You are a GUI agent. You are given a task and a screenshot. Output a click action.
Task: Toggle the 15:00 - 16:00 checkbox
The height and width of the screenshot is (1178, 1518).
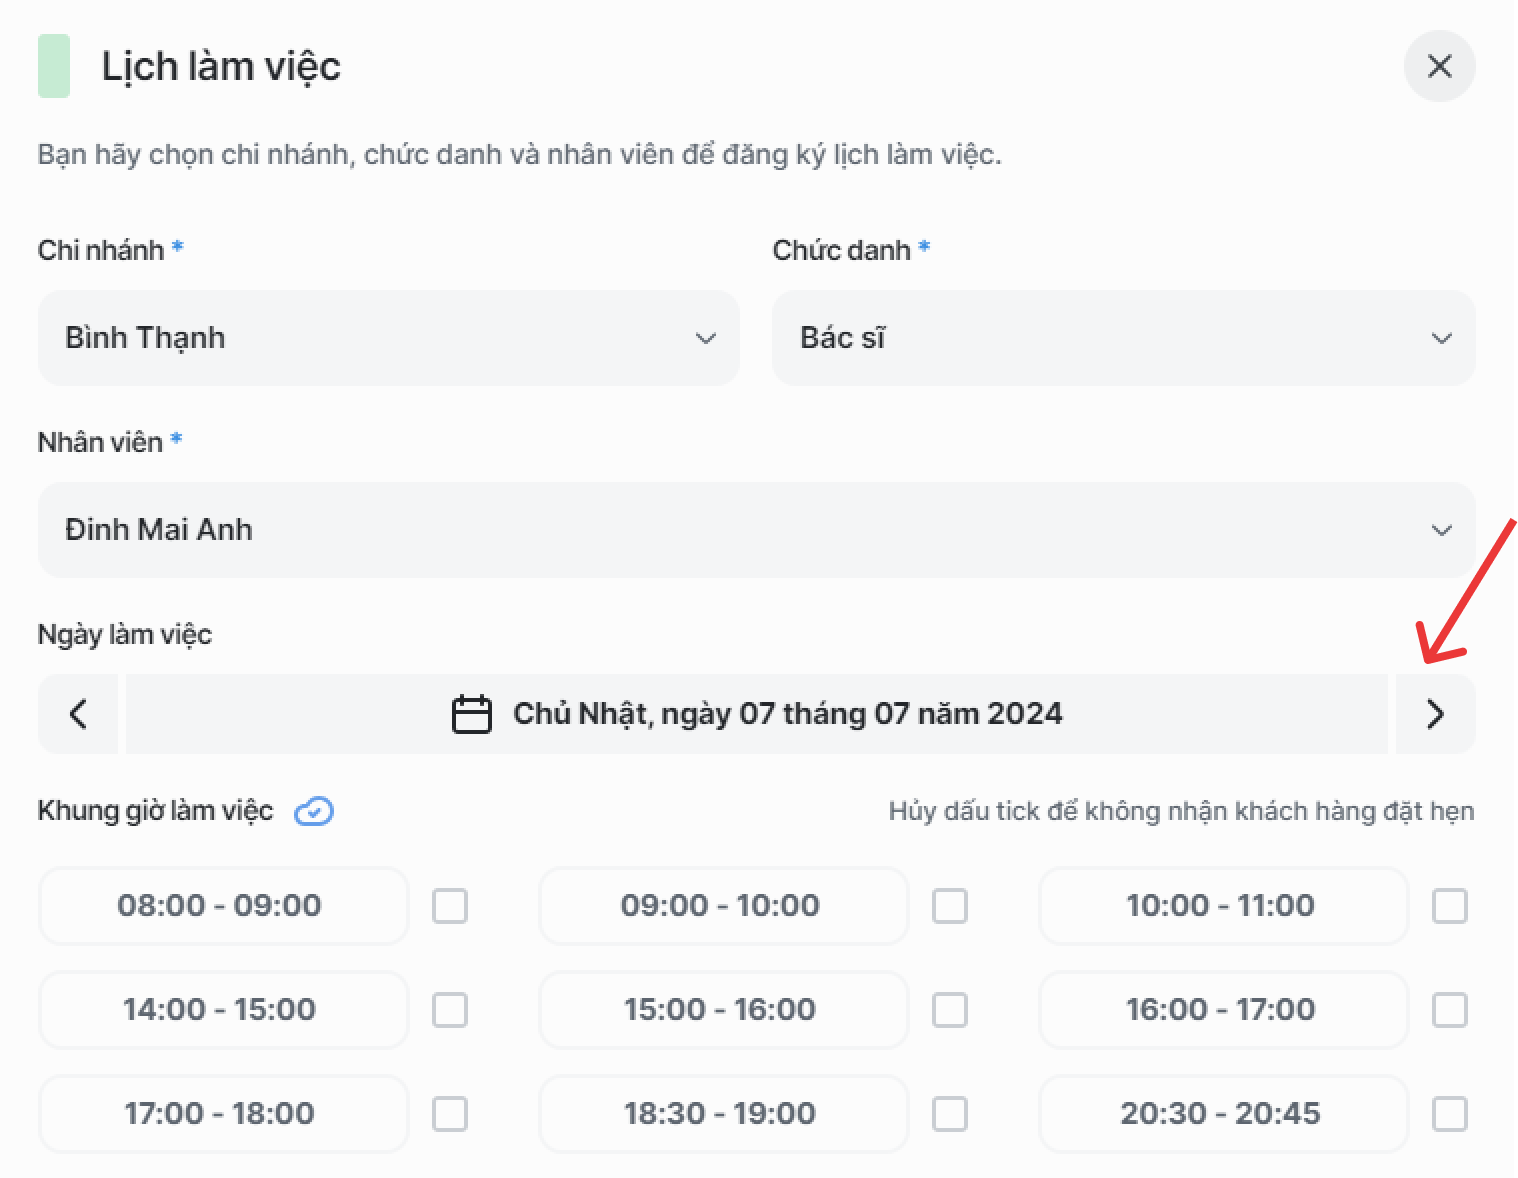pyautogui.click(x=950, y=1010)
